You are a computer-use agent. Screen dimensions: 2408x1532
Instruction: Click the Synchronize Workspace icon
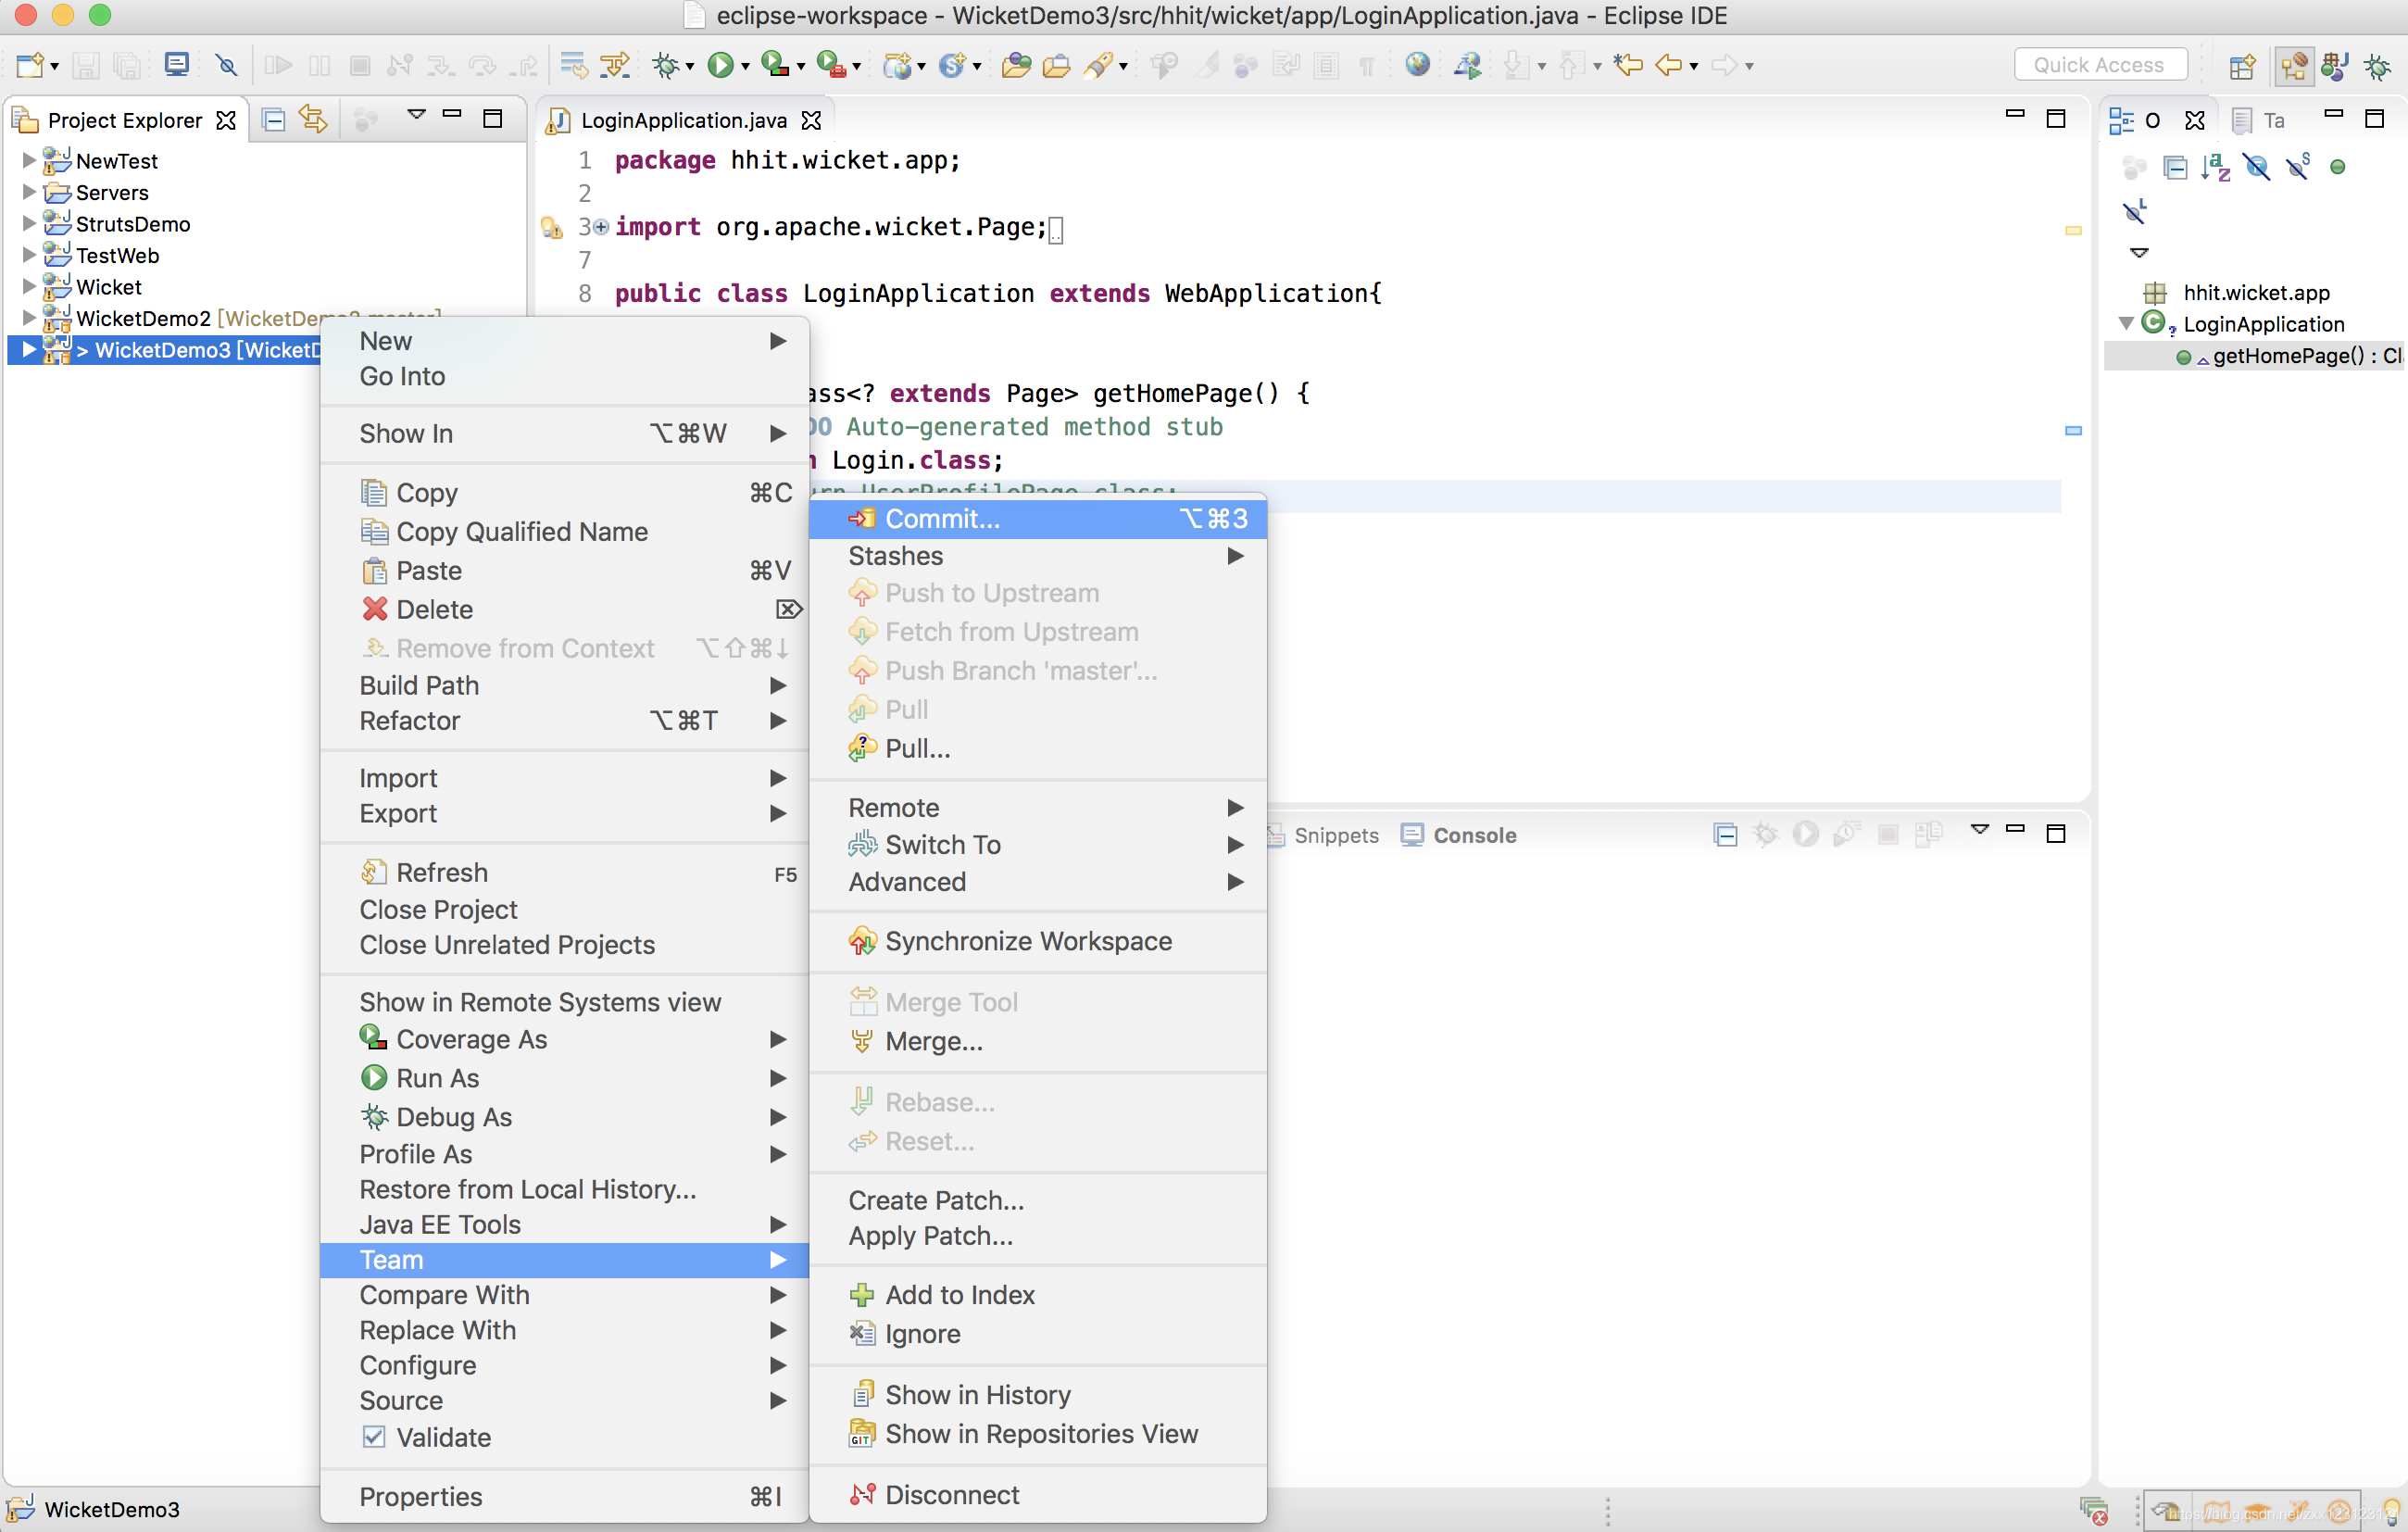[x=861, y=941]
